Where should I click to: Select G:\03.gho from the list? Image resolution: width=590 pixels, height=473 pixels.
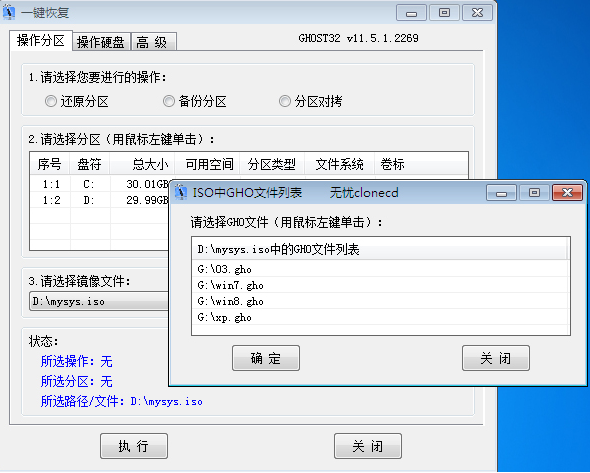click(380, 269)
